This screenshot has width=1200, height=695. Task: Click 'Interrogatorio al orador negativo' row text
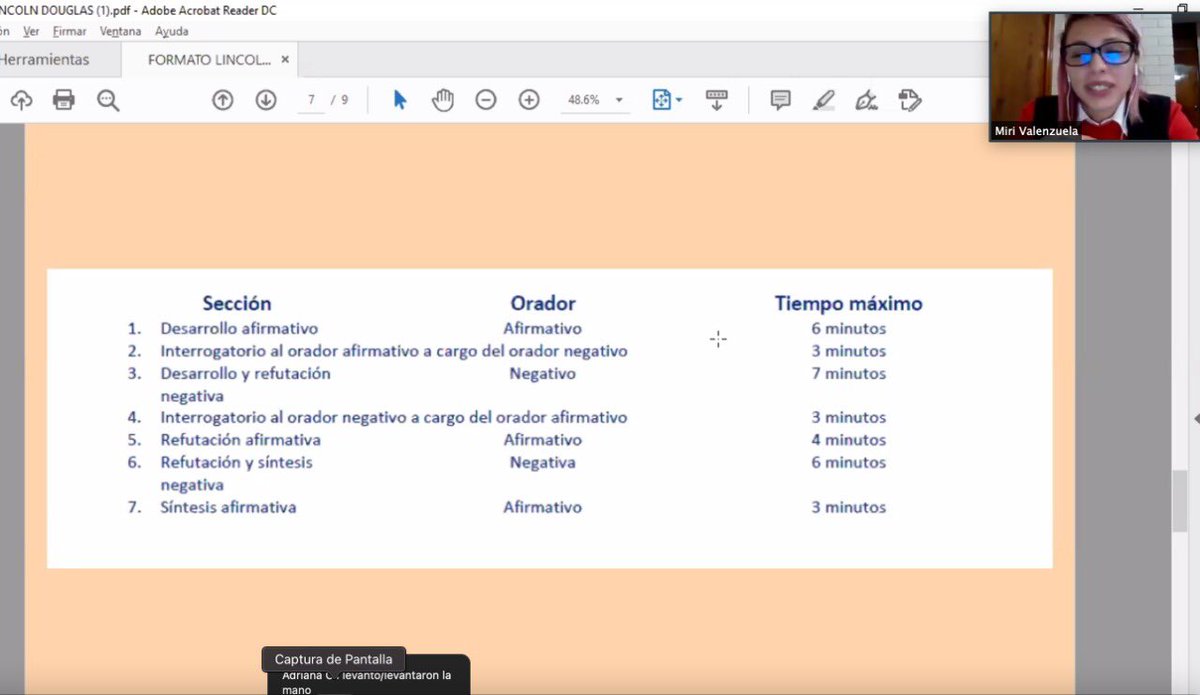(394, 417)
